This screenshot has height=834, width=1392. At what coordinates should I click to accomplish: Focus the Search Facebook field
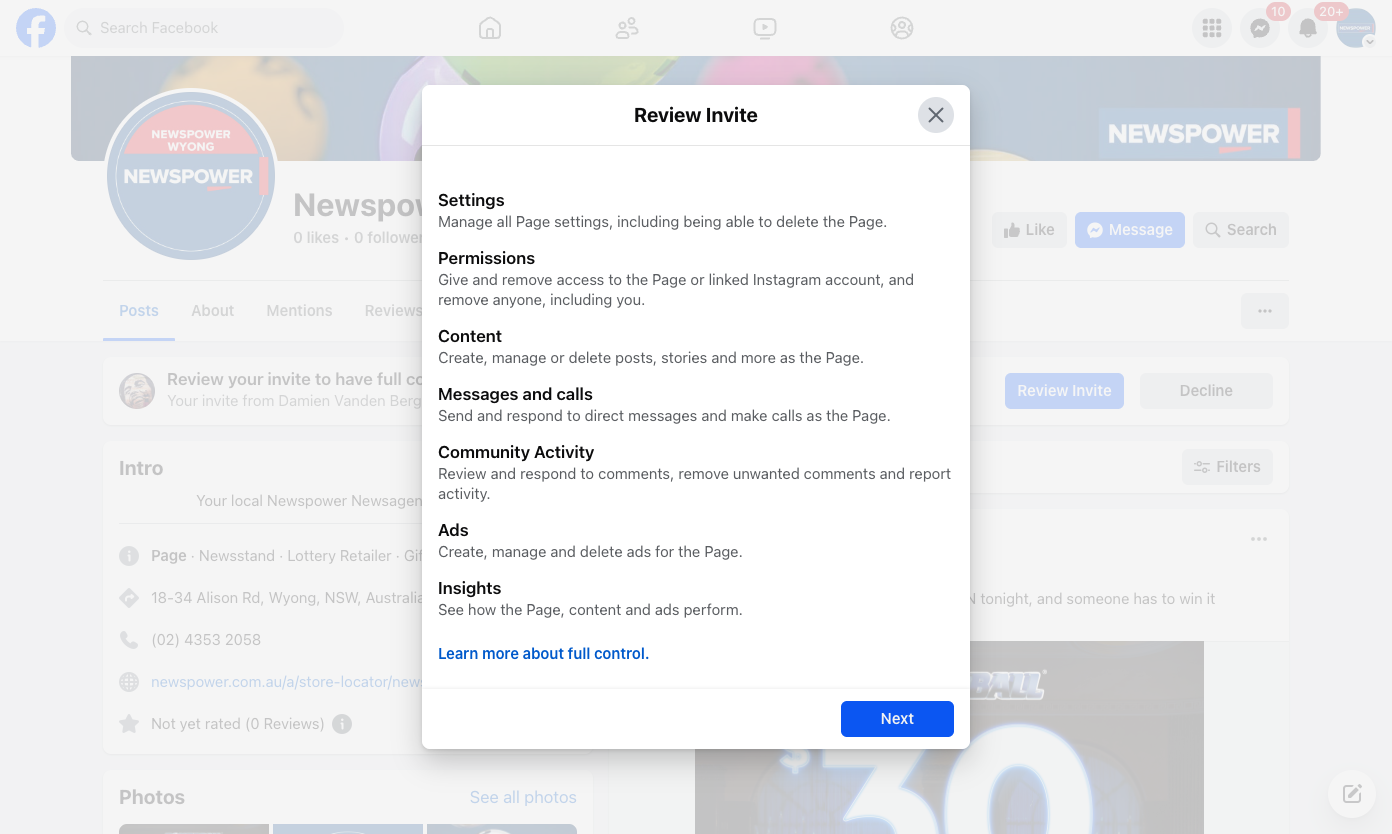tap(205, 28)
